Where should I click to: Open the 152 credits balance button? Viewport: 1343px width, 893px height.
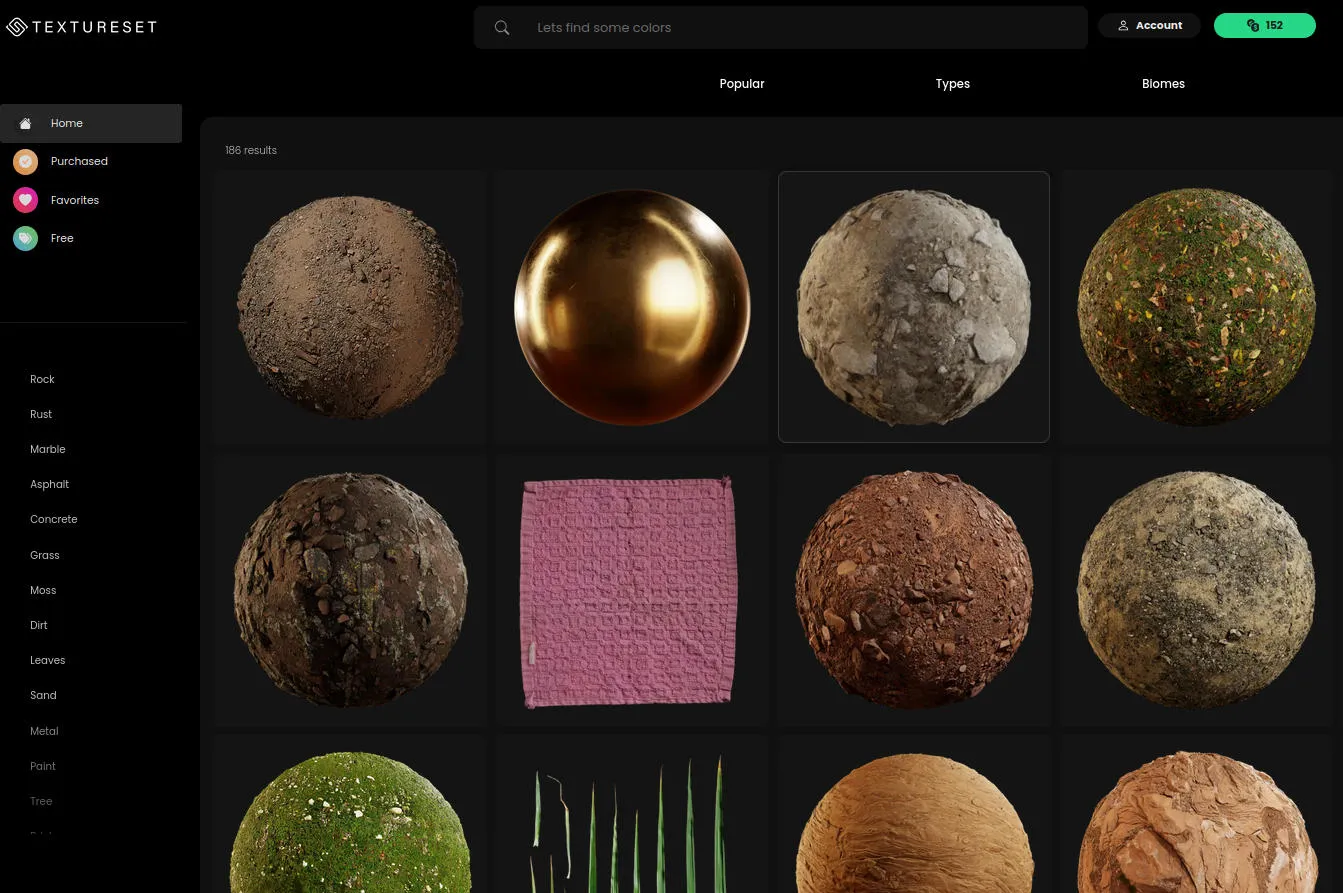(x=1264, y=26)
